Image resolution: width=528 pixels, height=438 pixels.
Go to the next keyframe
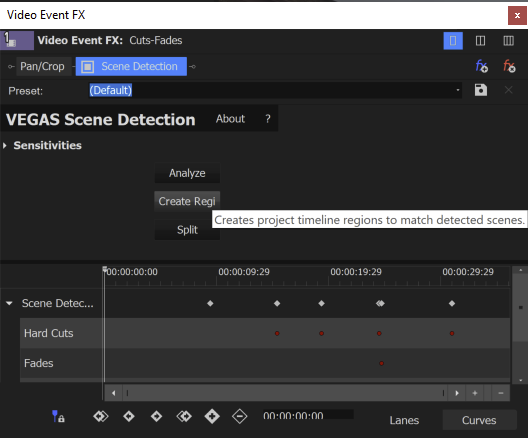pos(156,416)
